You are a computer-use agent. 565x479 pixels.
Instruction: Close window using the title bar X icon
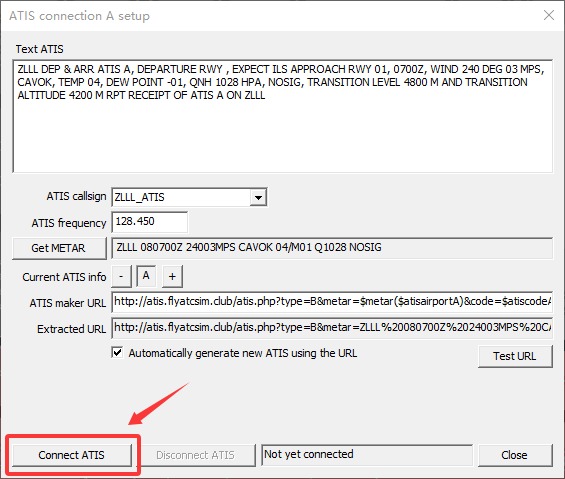point(549,15)
